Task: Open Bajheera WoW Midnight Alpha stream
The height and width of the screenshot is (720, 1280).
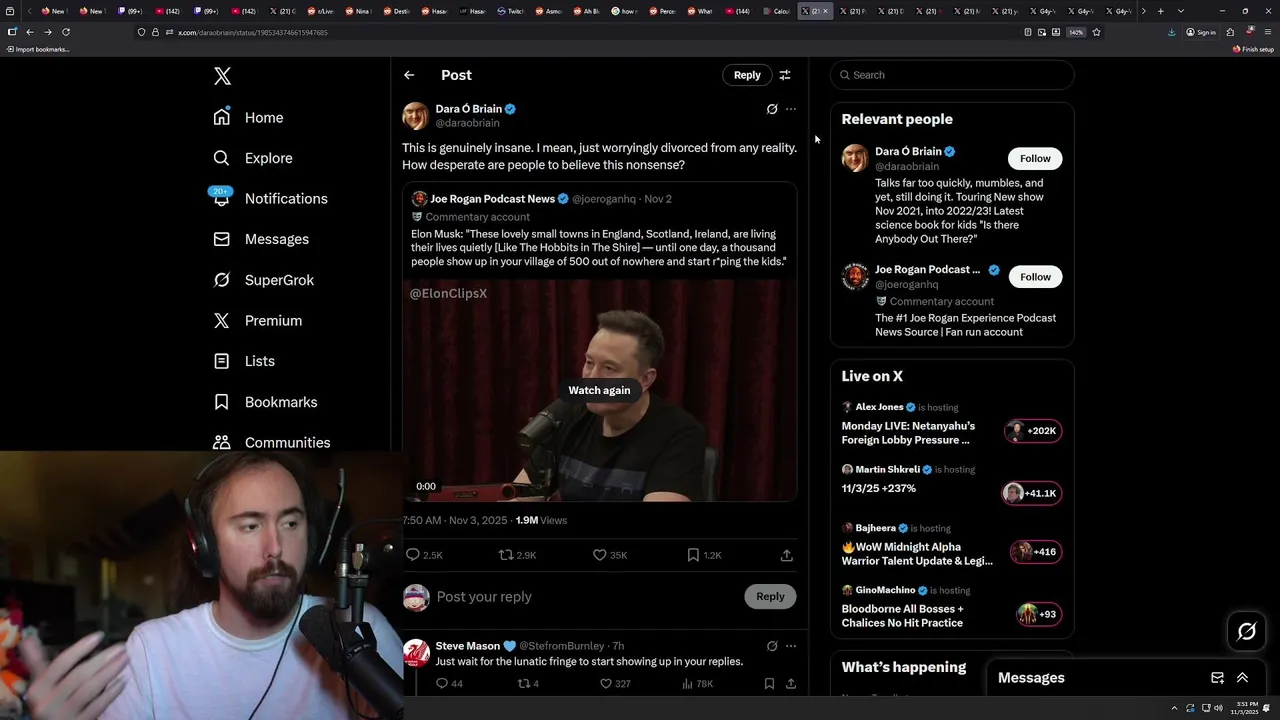Action: (x=917, y=554)
